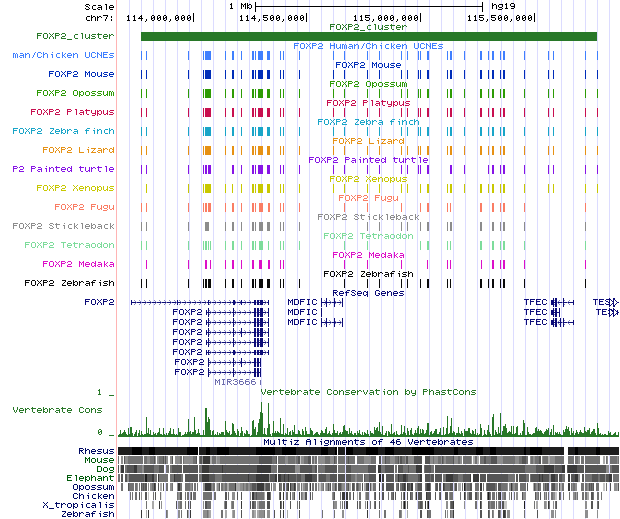
Task: Select the FOXP2 Lizard label on left
Action: coord(77,150)
